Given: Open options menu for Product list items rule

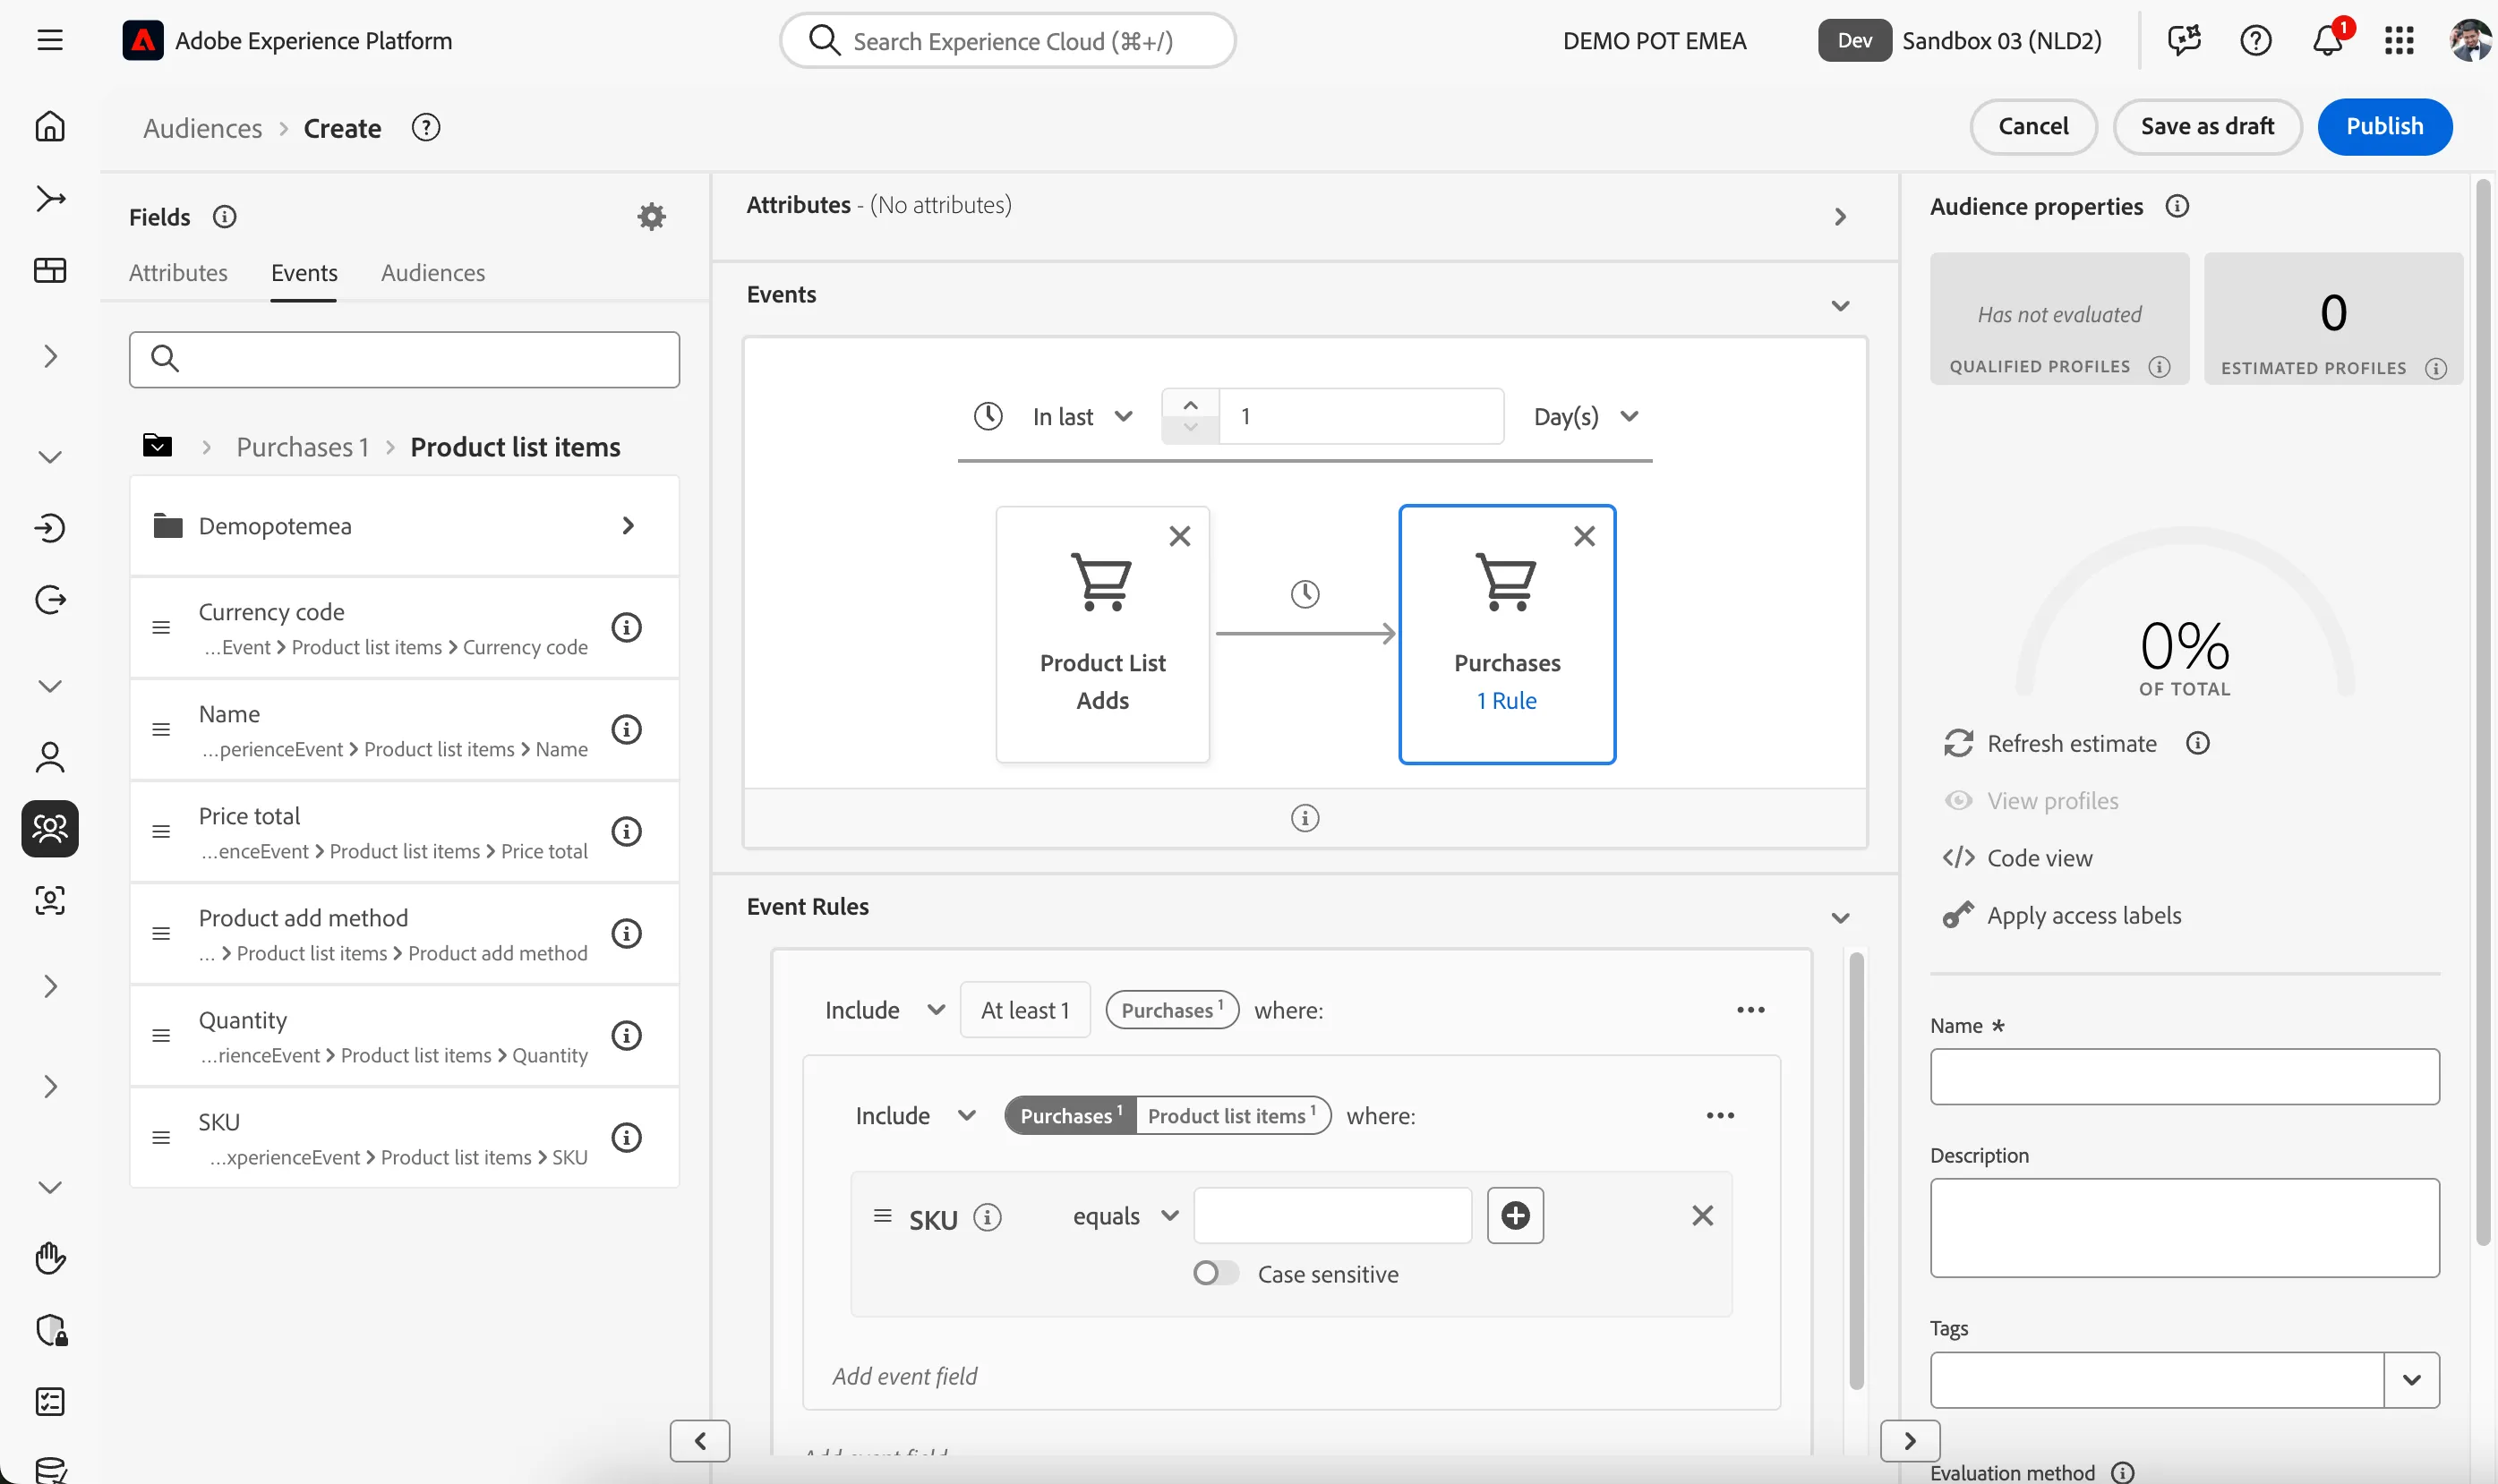Looking at the screenshot, I should coord(1720,1115).
